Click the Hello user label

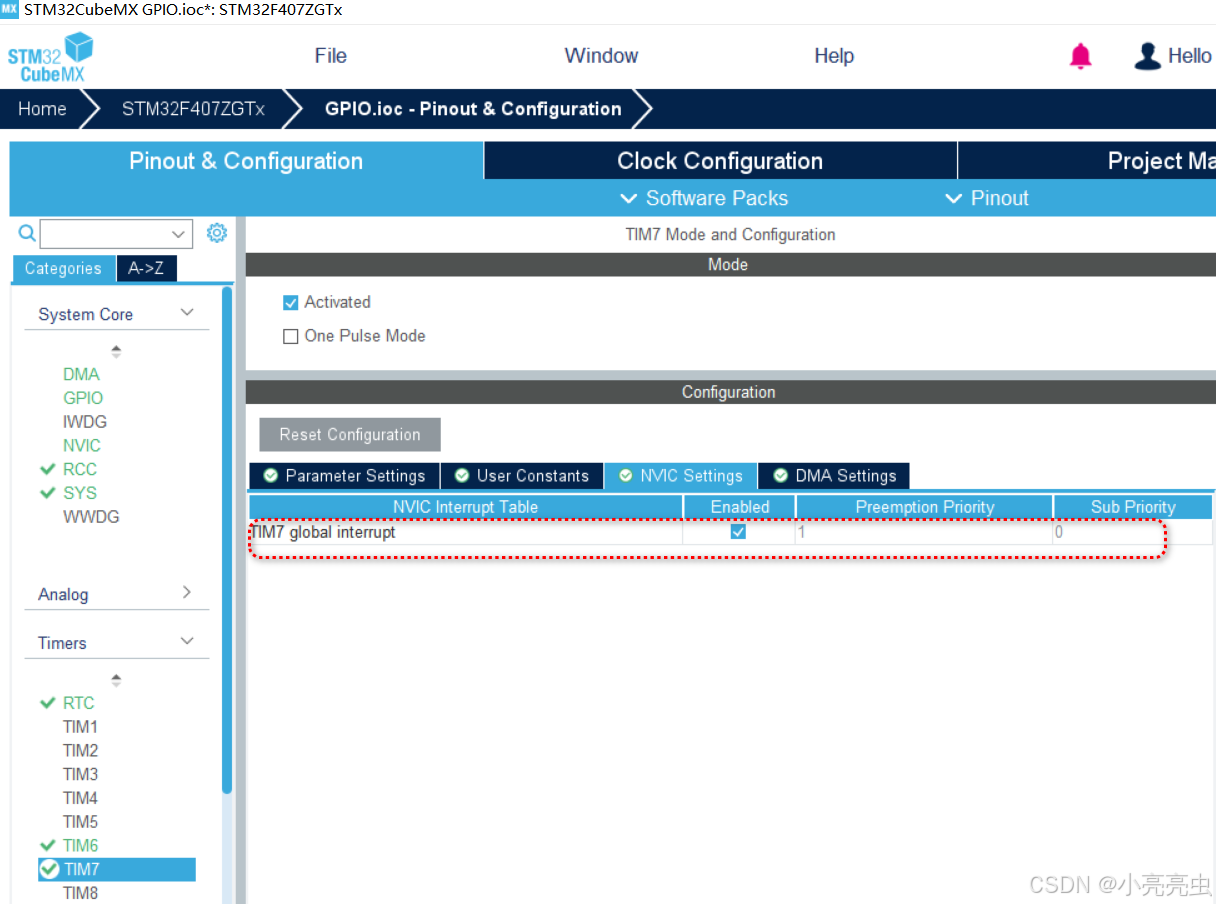pos(1189,56)
